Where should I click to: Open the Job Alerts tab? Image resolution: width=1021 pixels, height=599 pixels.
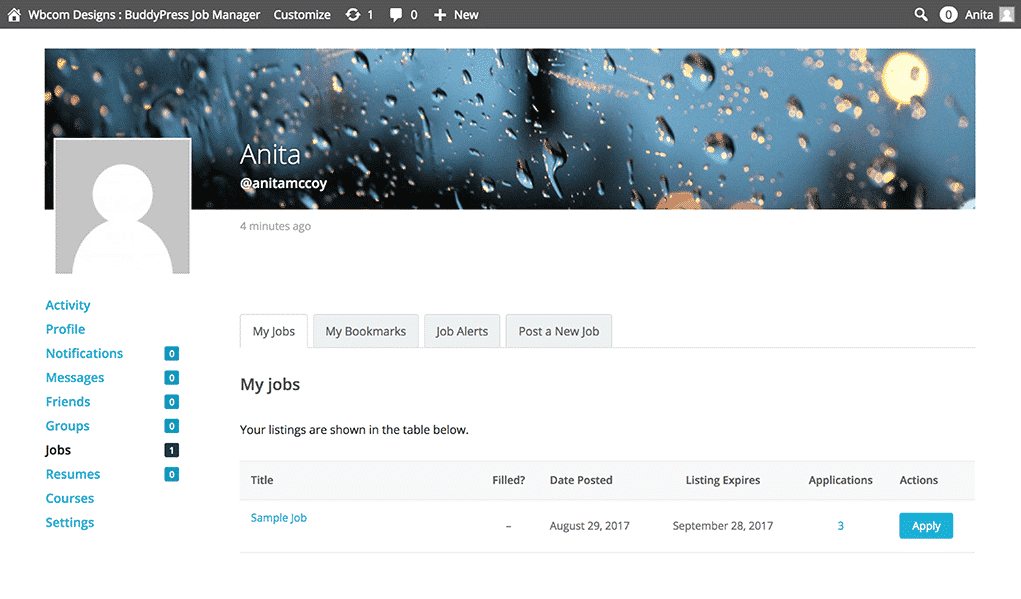click(461, 330)
